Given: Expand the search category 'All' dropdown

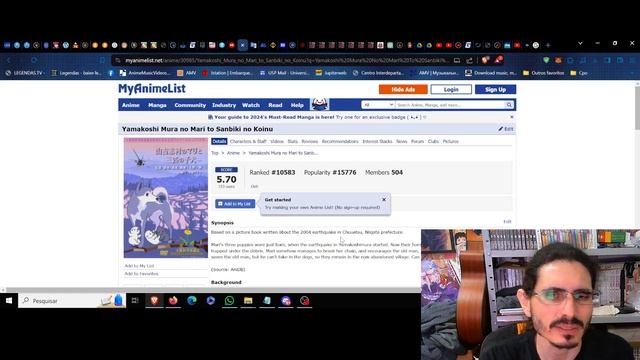Looking at the screenshot, I should [378, 105].
